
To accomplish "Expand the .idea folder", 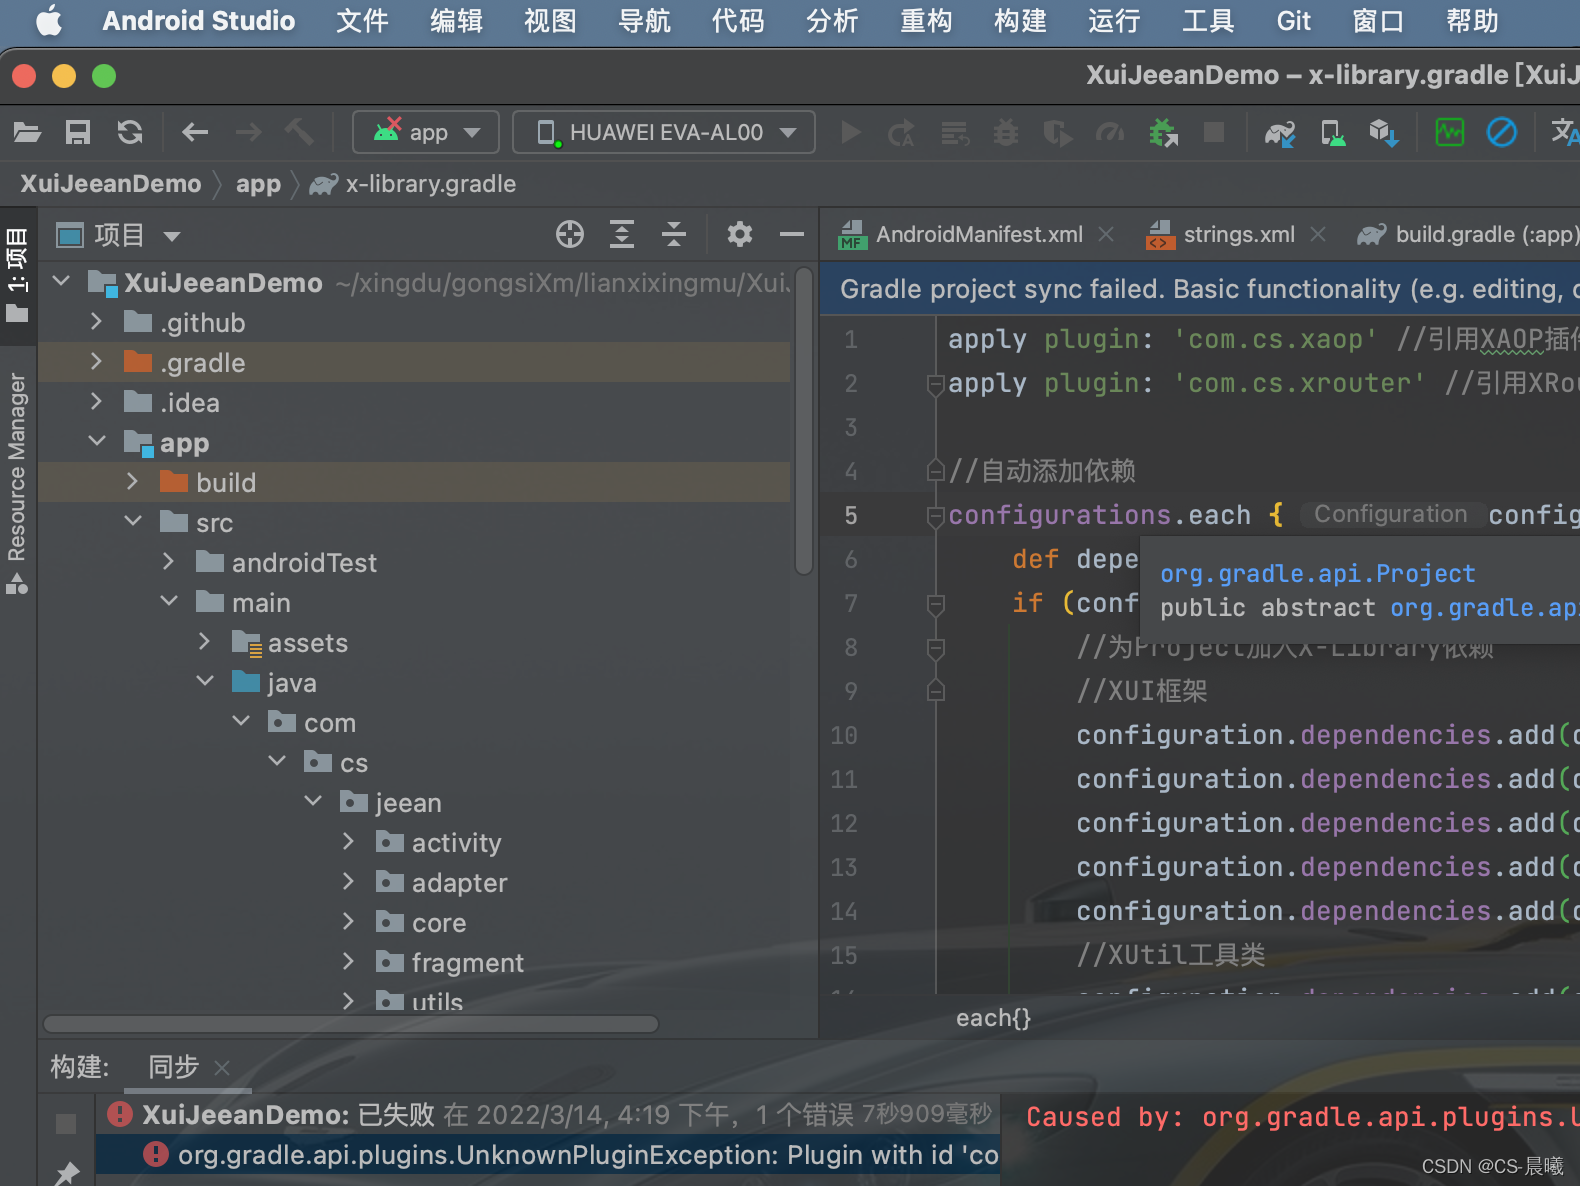I will click(96, 401).
